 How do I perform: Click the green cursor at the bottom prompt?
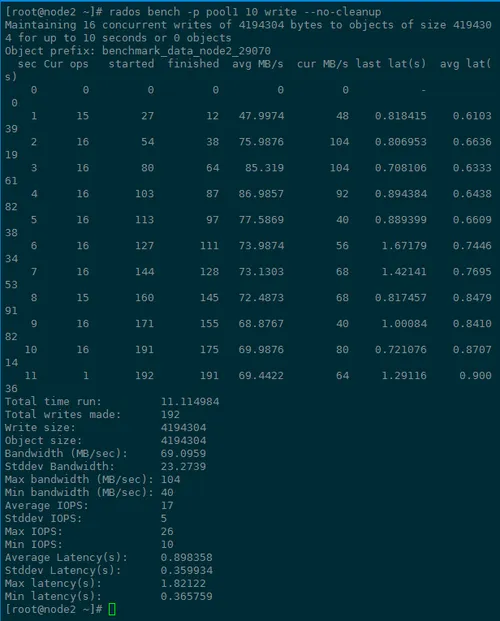point(112,610)
